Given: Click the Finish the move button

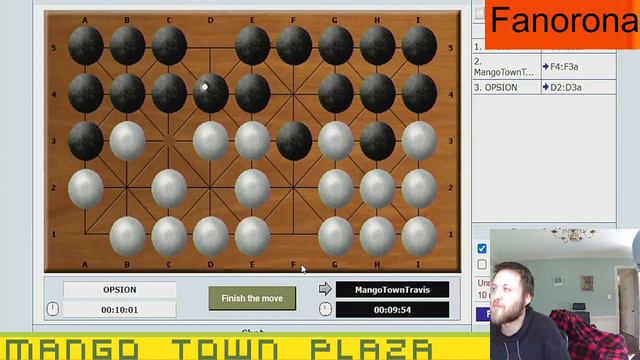Looking at the screenshot, I should point(252,298).
